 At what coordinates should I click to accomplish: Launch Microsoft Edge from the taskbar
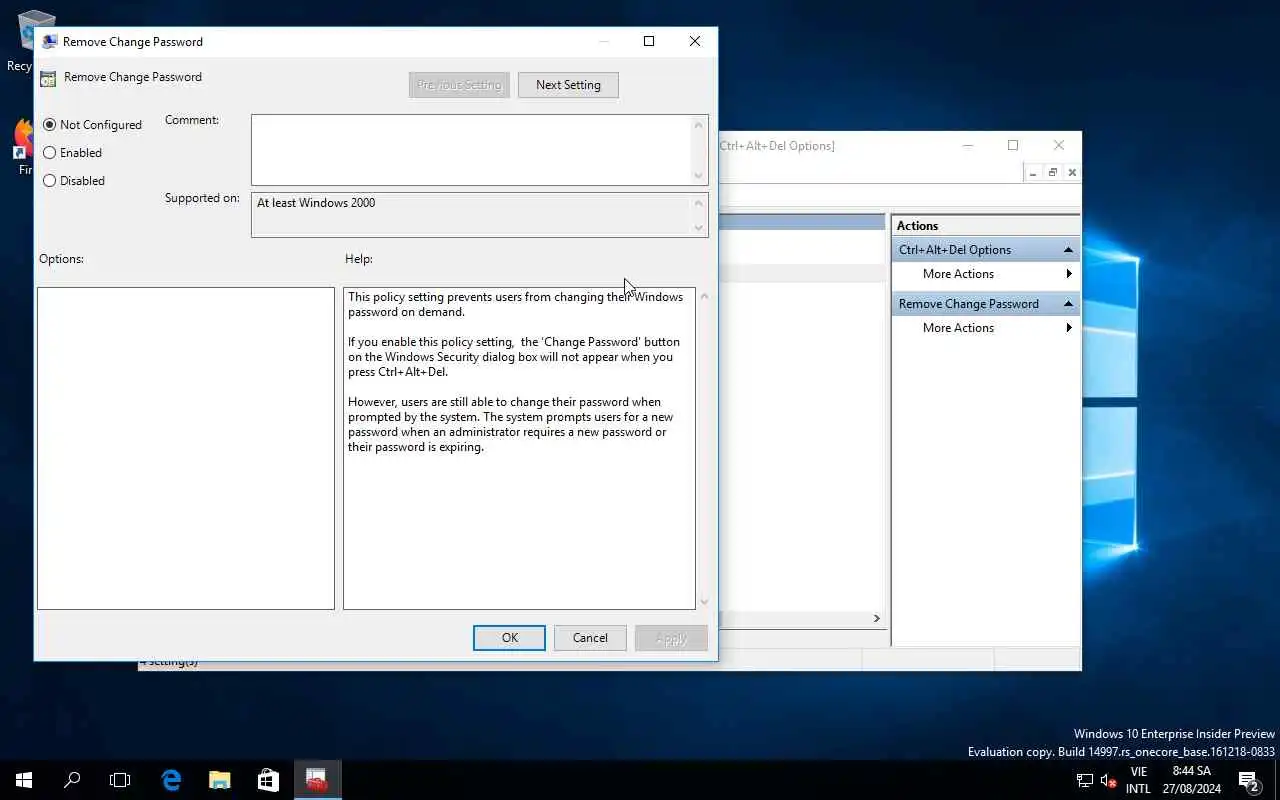[171, 780]
